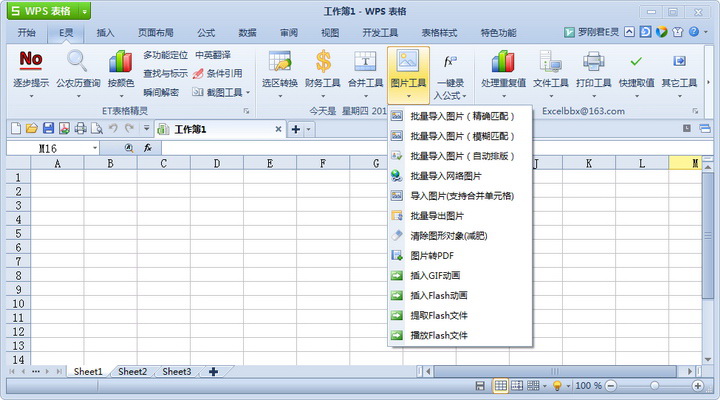Click zoom out minus button

coord(611,386)
